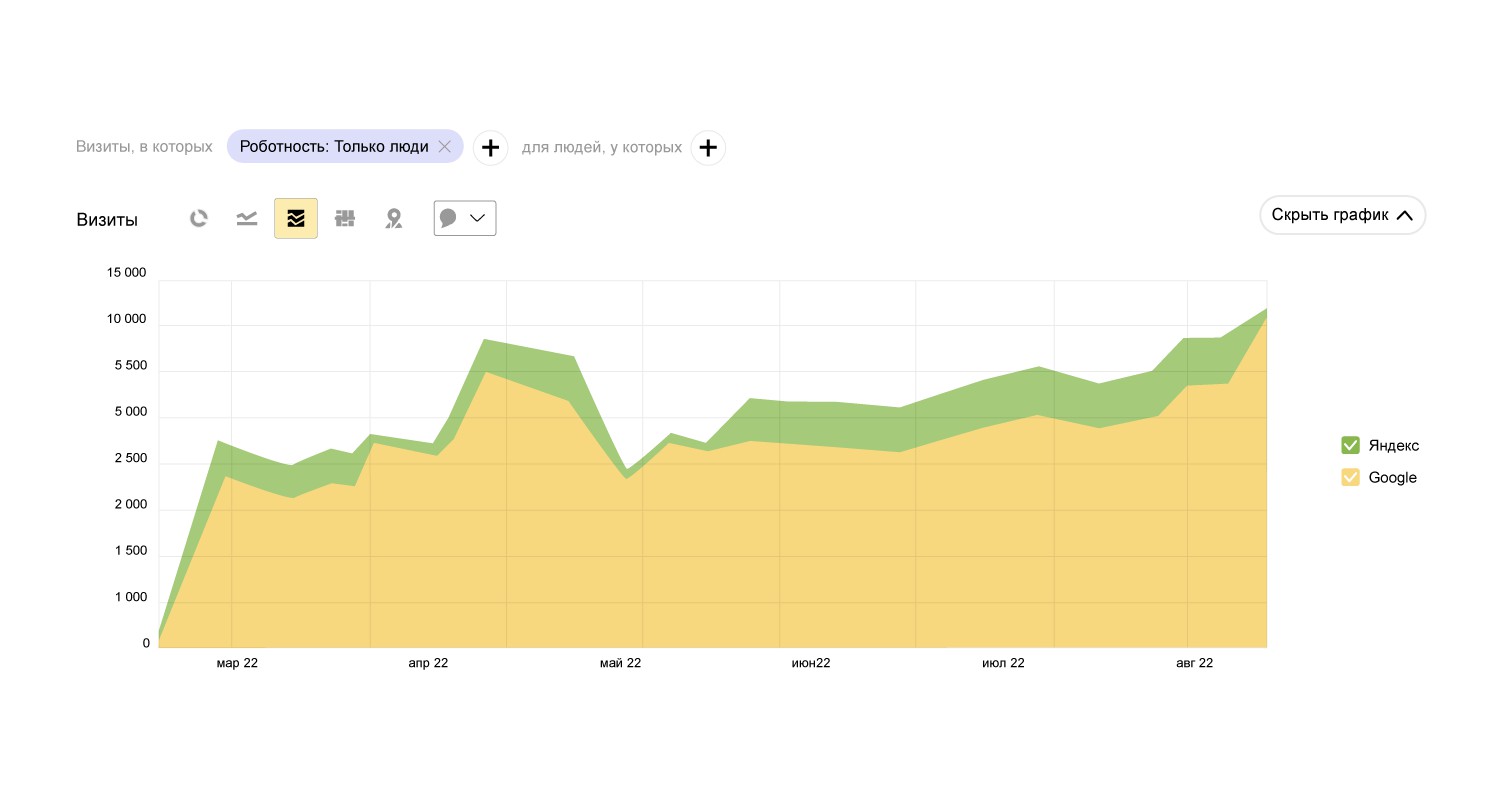1500x800 pixels.
Task: Switch to the line chart view icon
Action: click(247, 218)
